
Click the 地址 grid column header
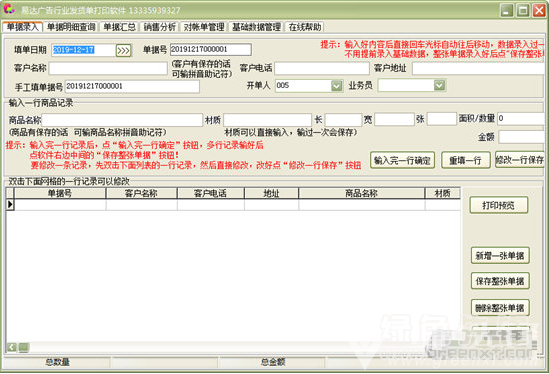[271, 193]
